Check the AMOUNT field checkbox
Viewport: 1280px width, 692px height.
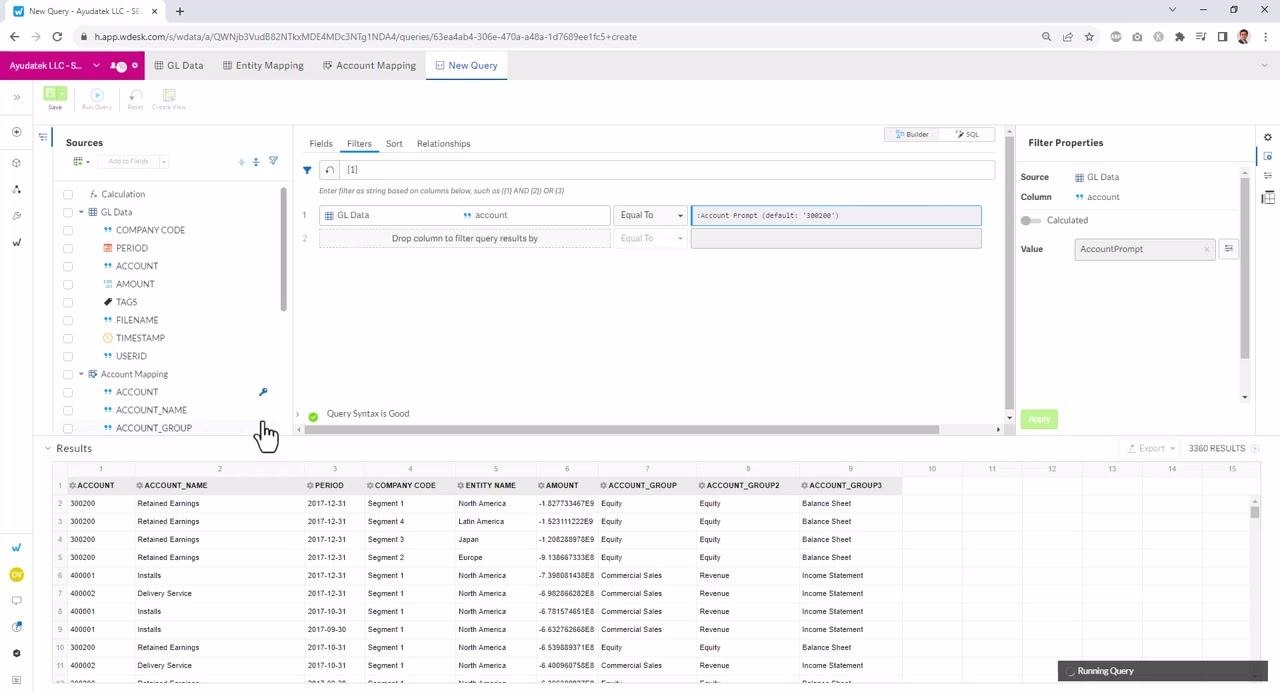tap(68, 284)
